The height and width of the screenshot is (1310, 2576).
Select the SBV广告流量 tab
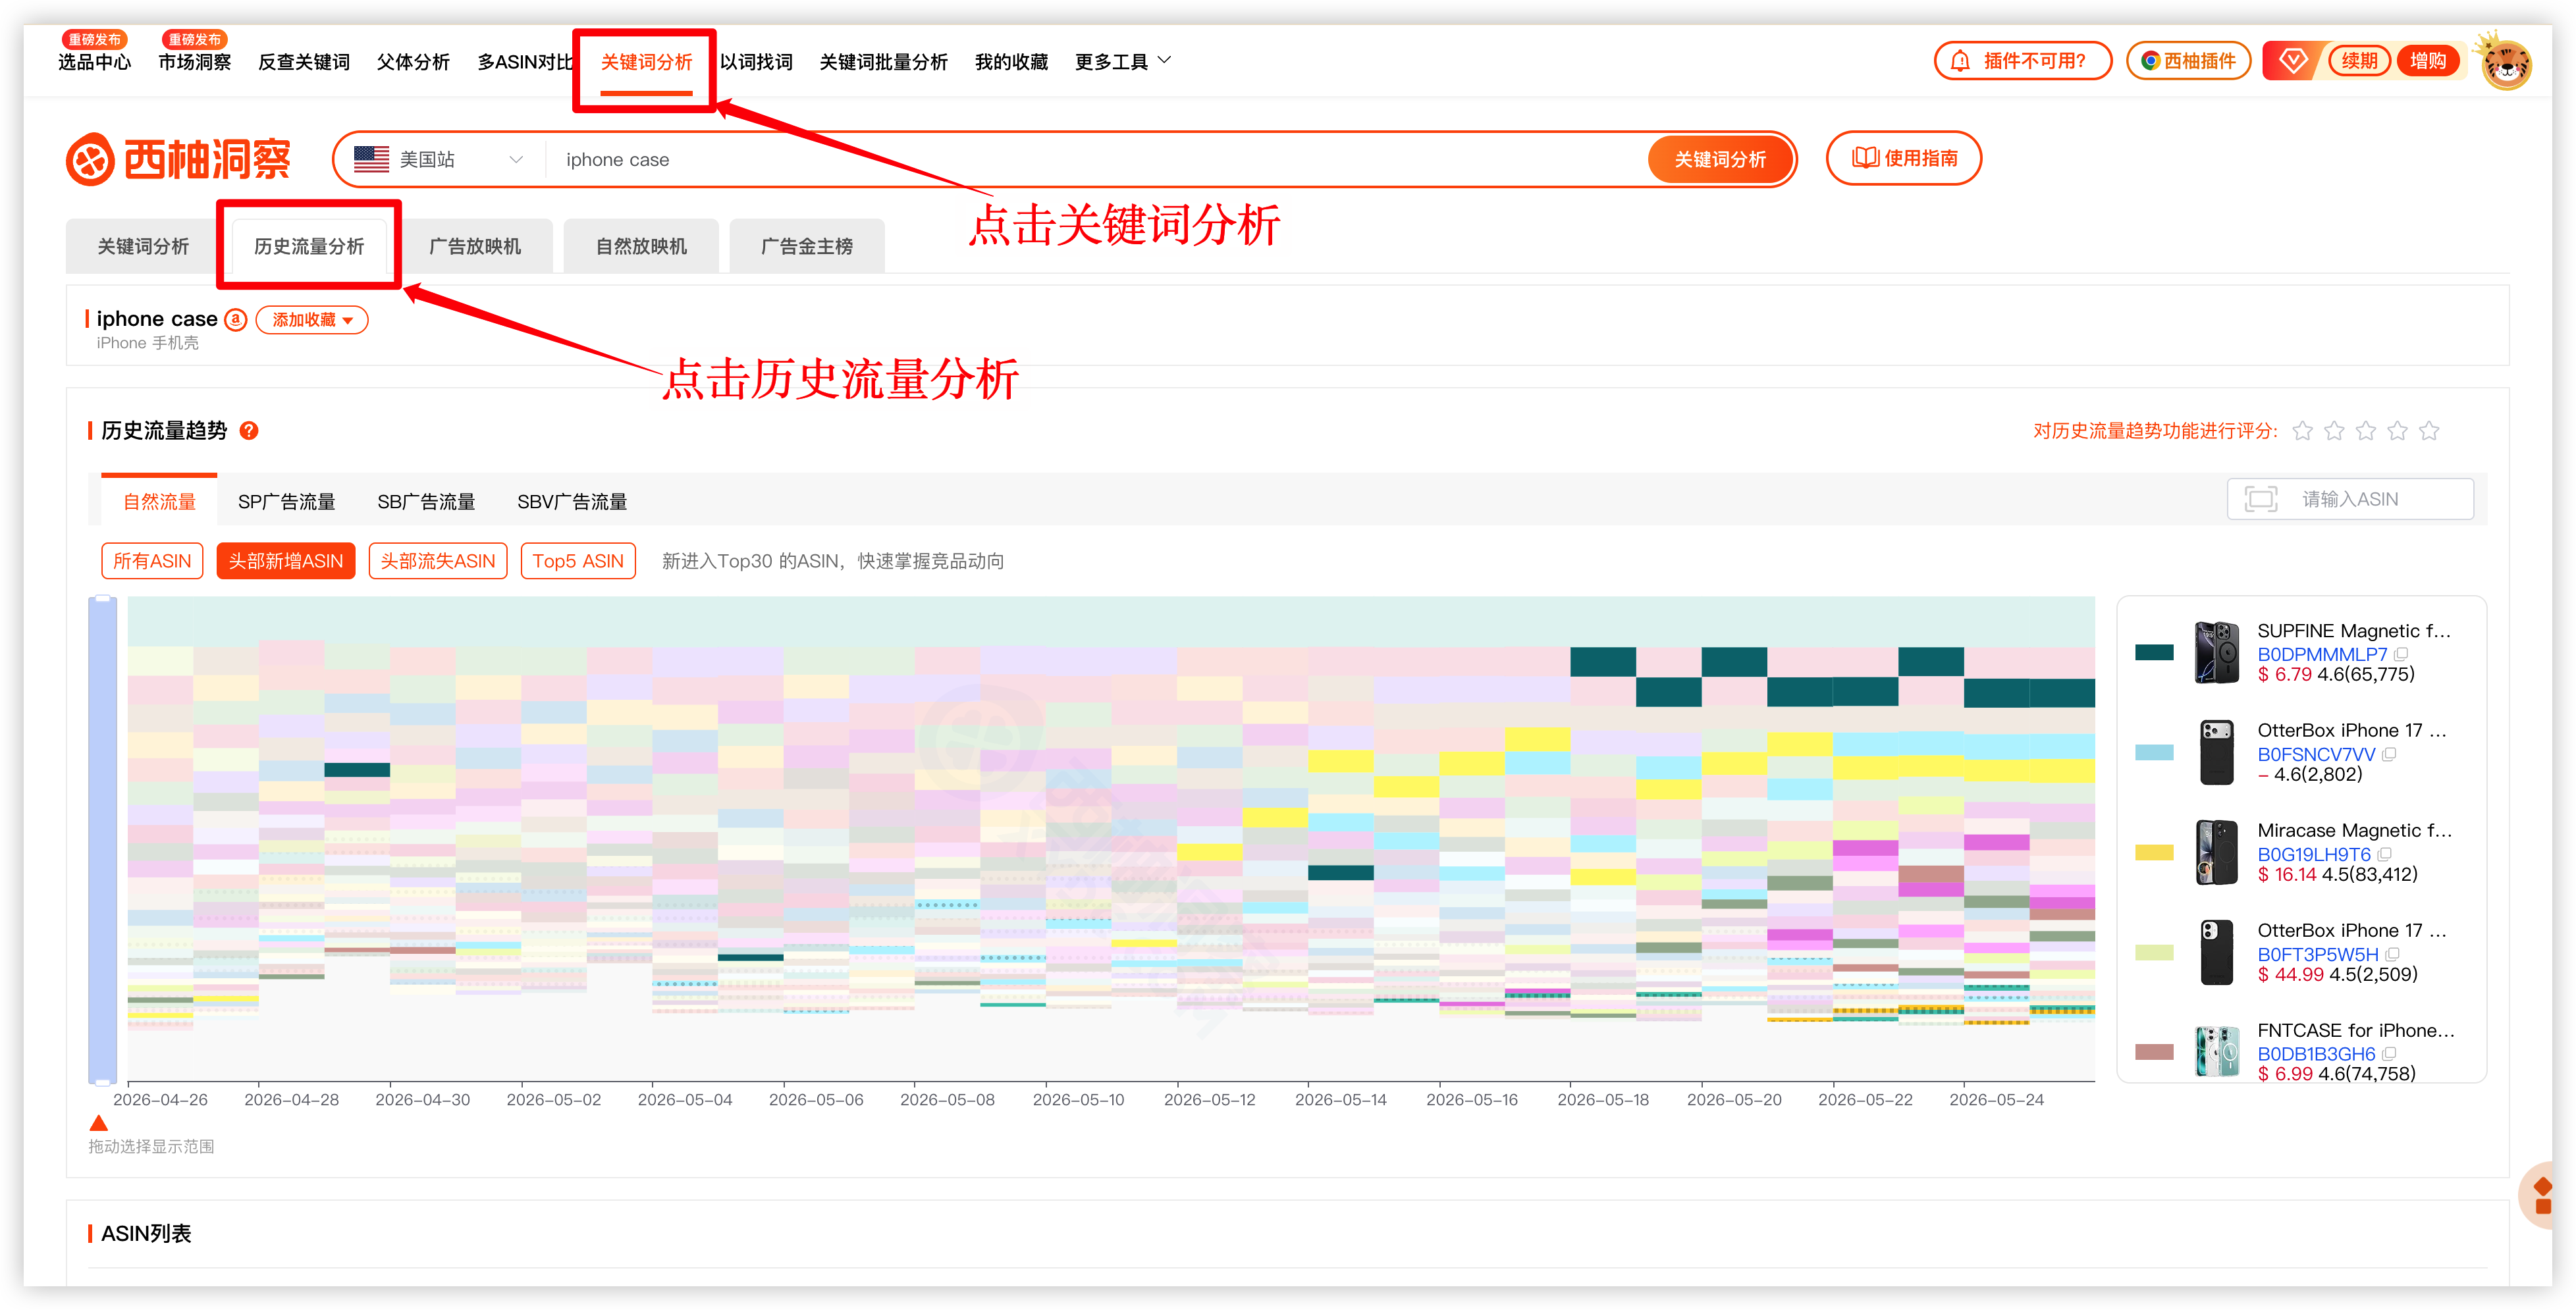coord(572,501)
